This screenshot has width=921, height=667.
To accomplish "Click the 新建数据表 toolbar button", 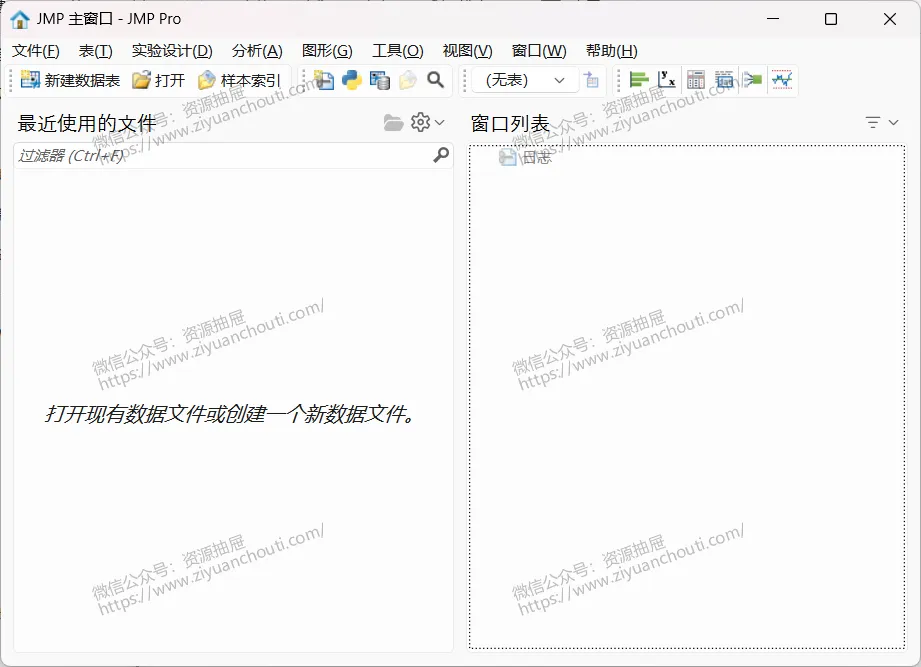I will pos(70,80).
